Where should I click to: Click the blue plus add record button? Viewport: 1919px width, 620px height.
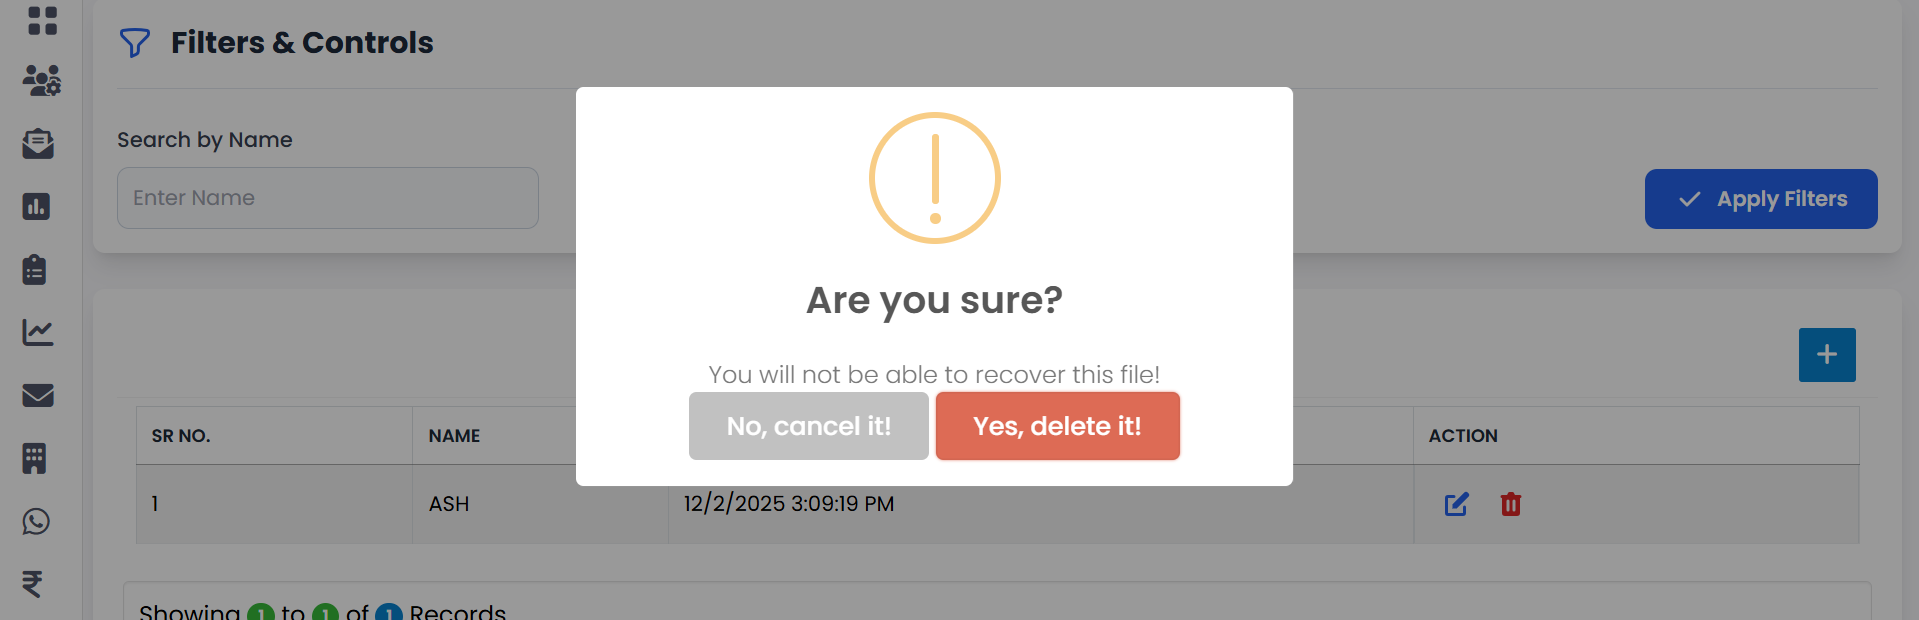click(1826, 355)
